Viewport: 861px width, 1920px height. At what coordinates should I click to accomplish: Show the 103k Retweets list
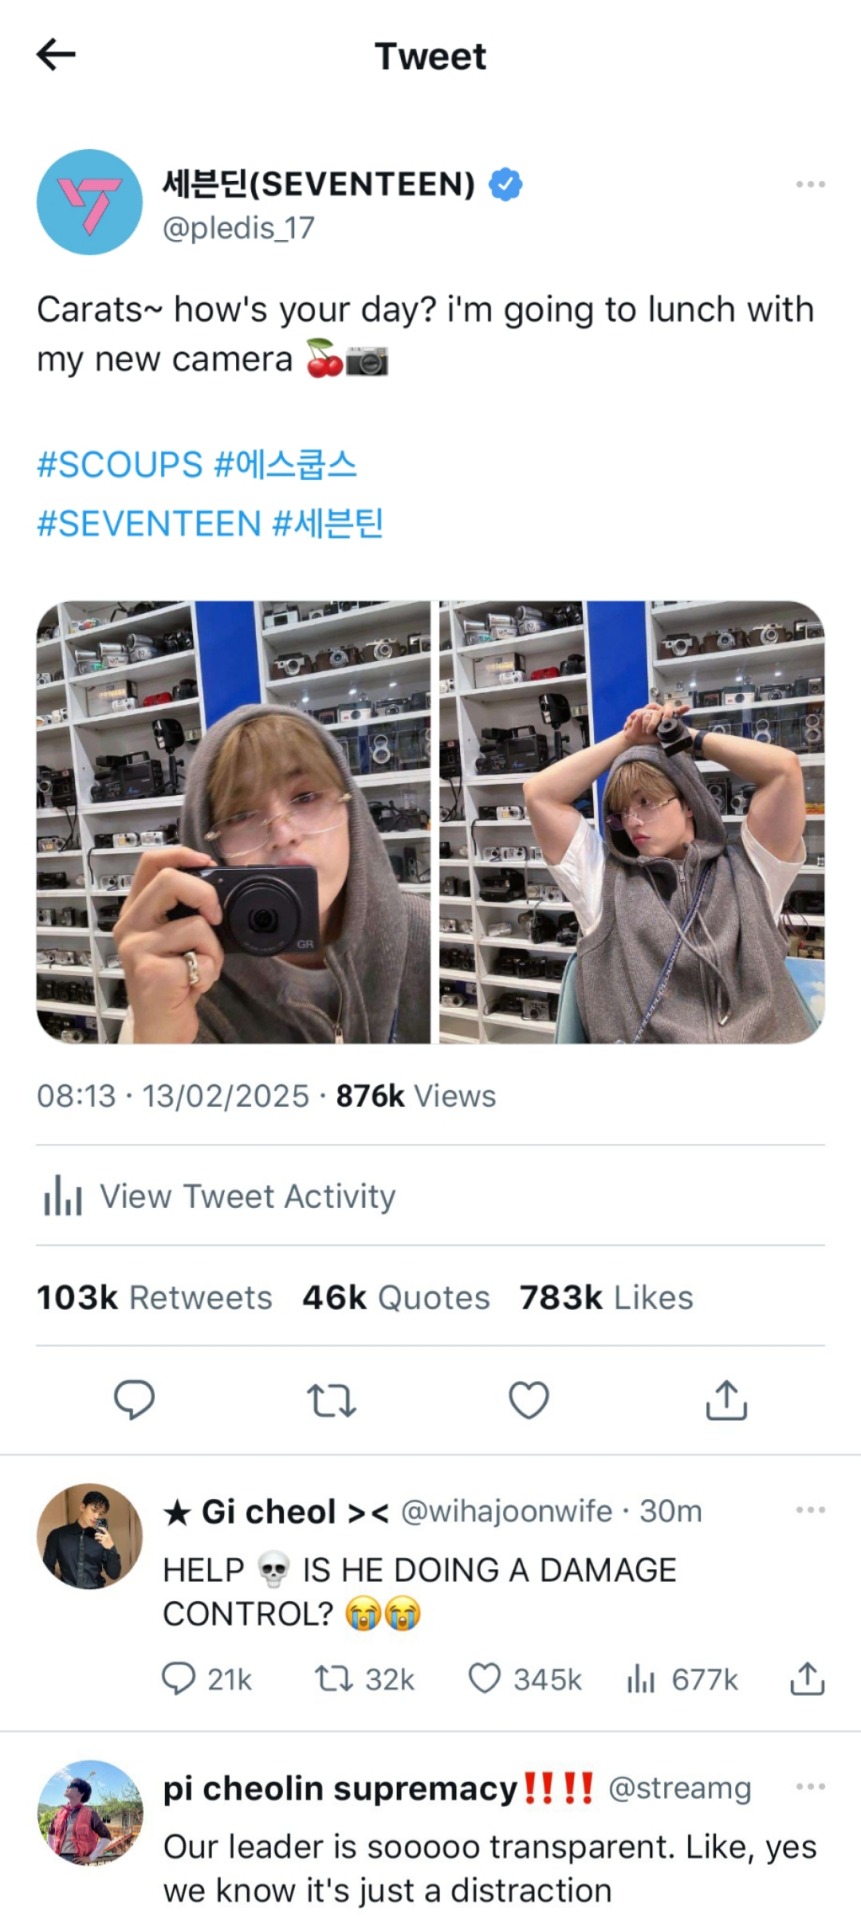click(x=154, y=1298)
